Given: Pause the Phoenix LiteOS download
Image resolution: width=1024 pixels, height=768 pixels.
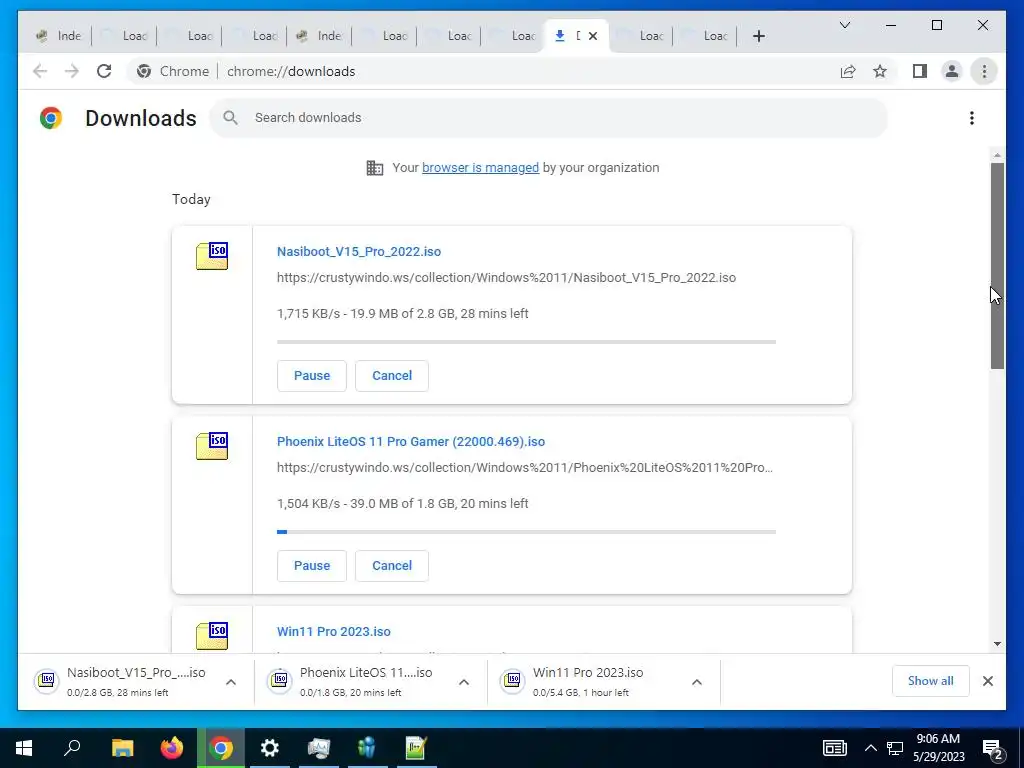Looking at the screenshot, I should click(x=312, y=566).
